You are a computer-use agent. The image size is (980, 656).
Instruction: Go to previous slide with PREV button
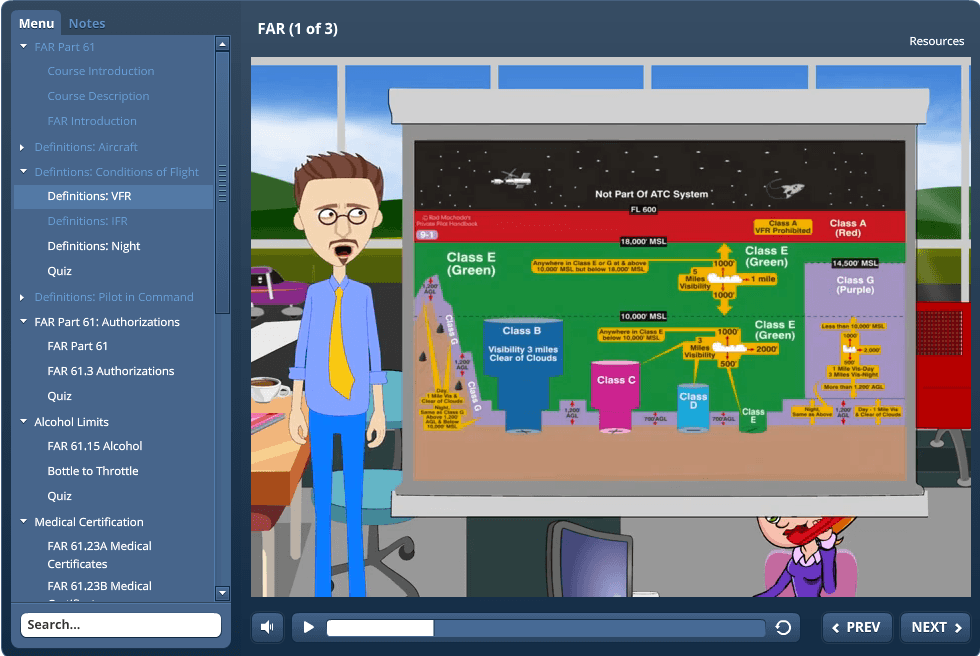857,627
